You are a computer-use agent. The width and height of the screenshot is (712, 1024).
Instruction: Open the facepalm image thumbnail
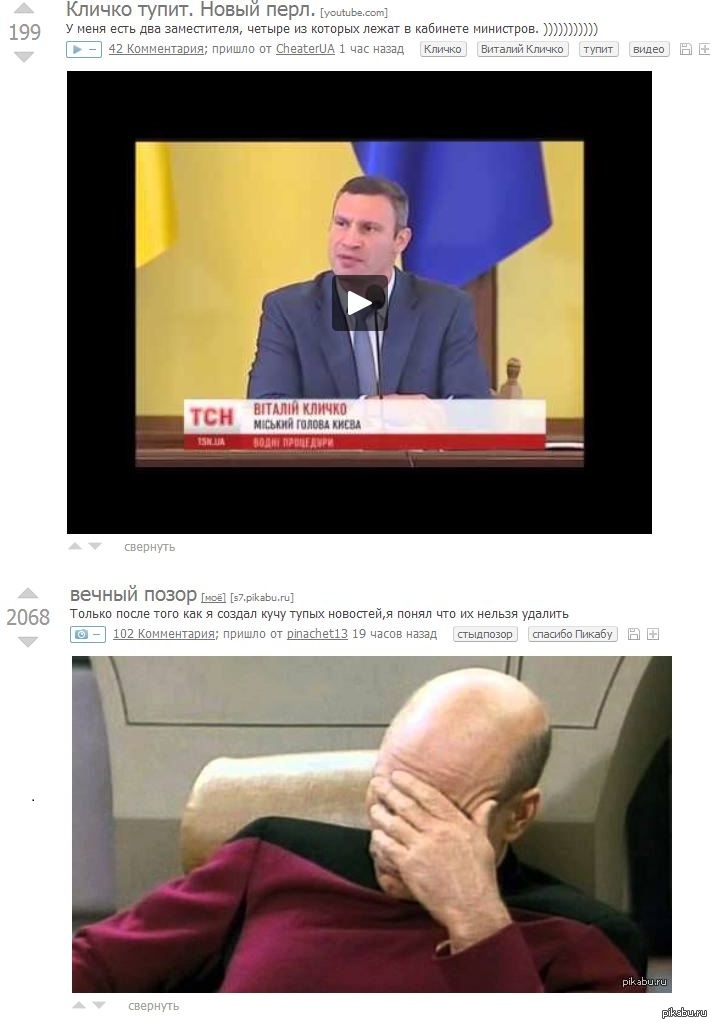pos(372,824)
